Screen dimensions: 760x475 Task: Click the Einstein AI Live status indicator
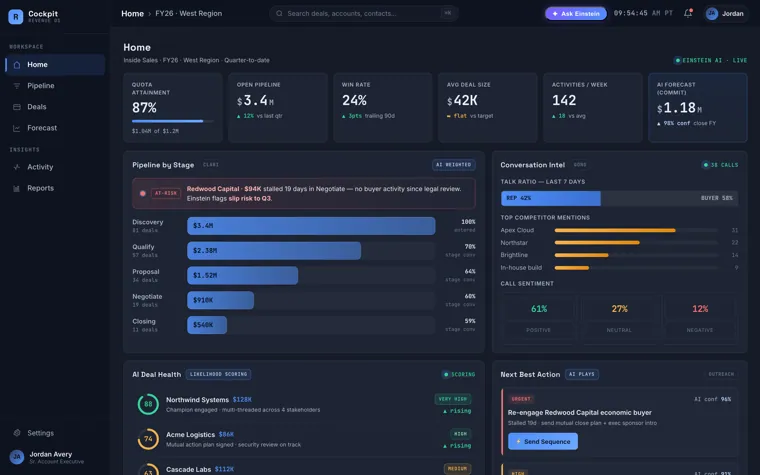click(x=711, y=61)
